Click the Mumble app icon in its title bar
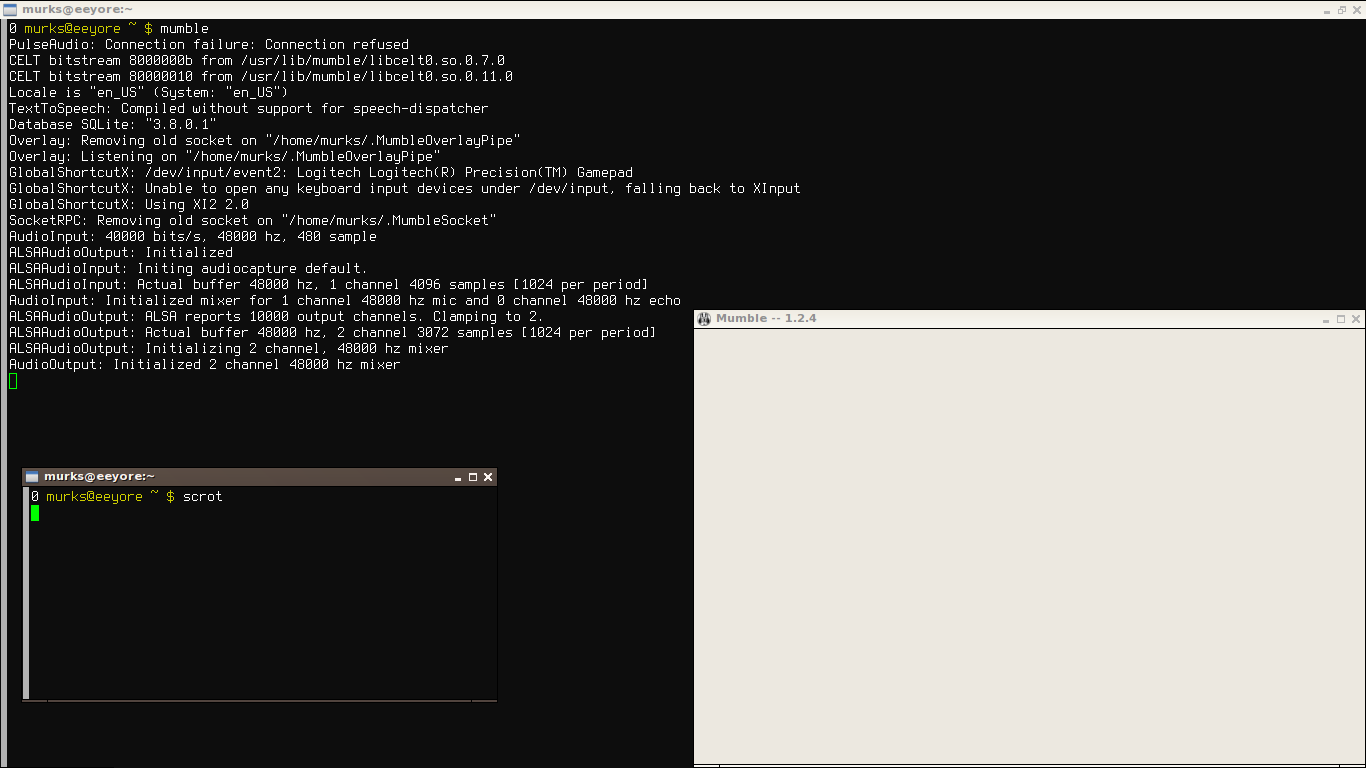The width and height of the screenshot is (1366, 768). pyautogui.click(x=704, y=319)
